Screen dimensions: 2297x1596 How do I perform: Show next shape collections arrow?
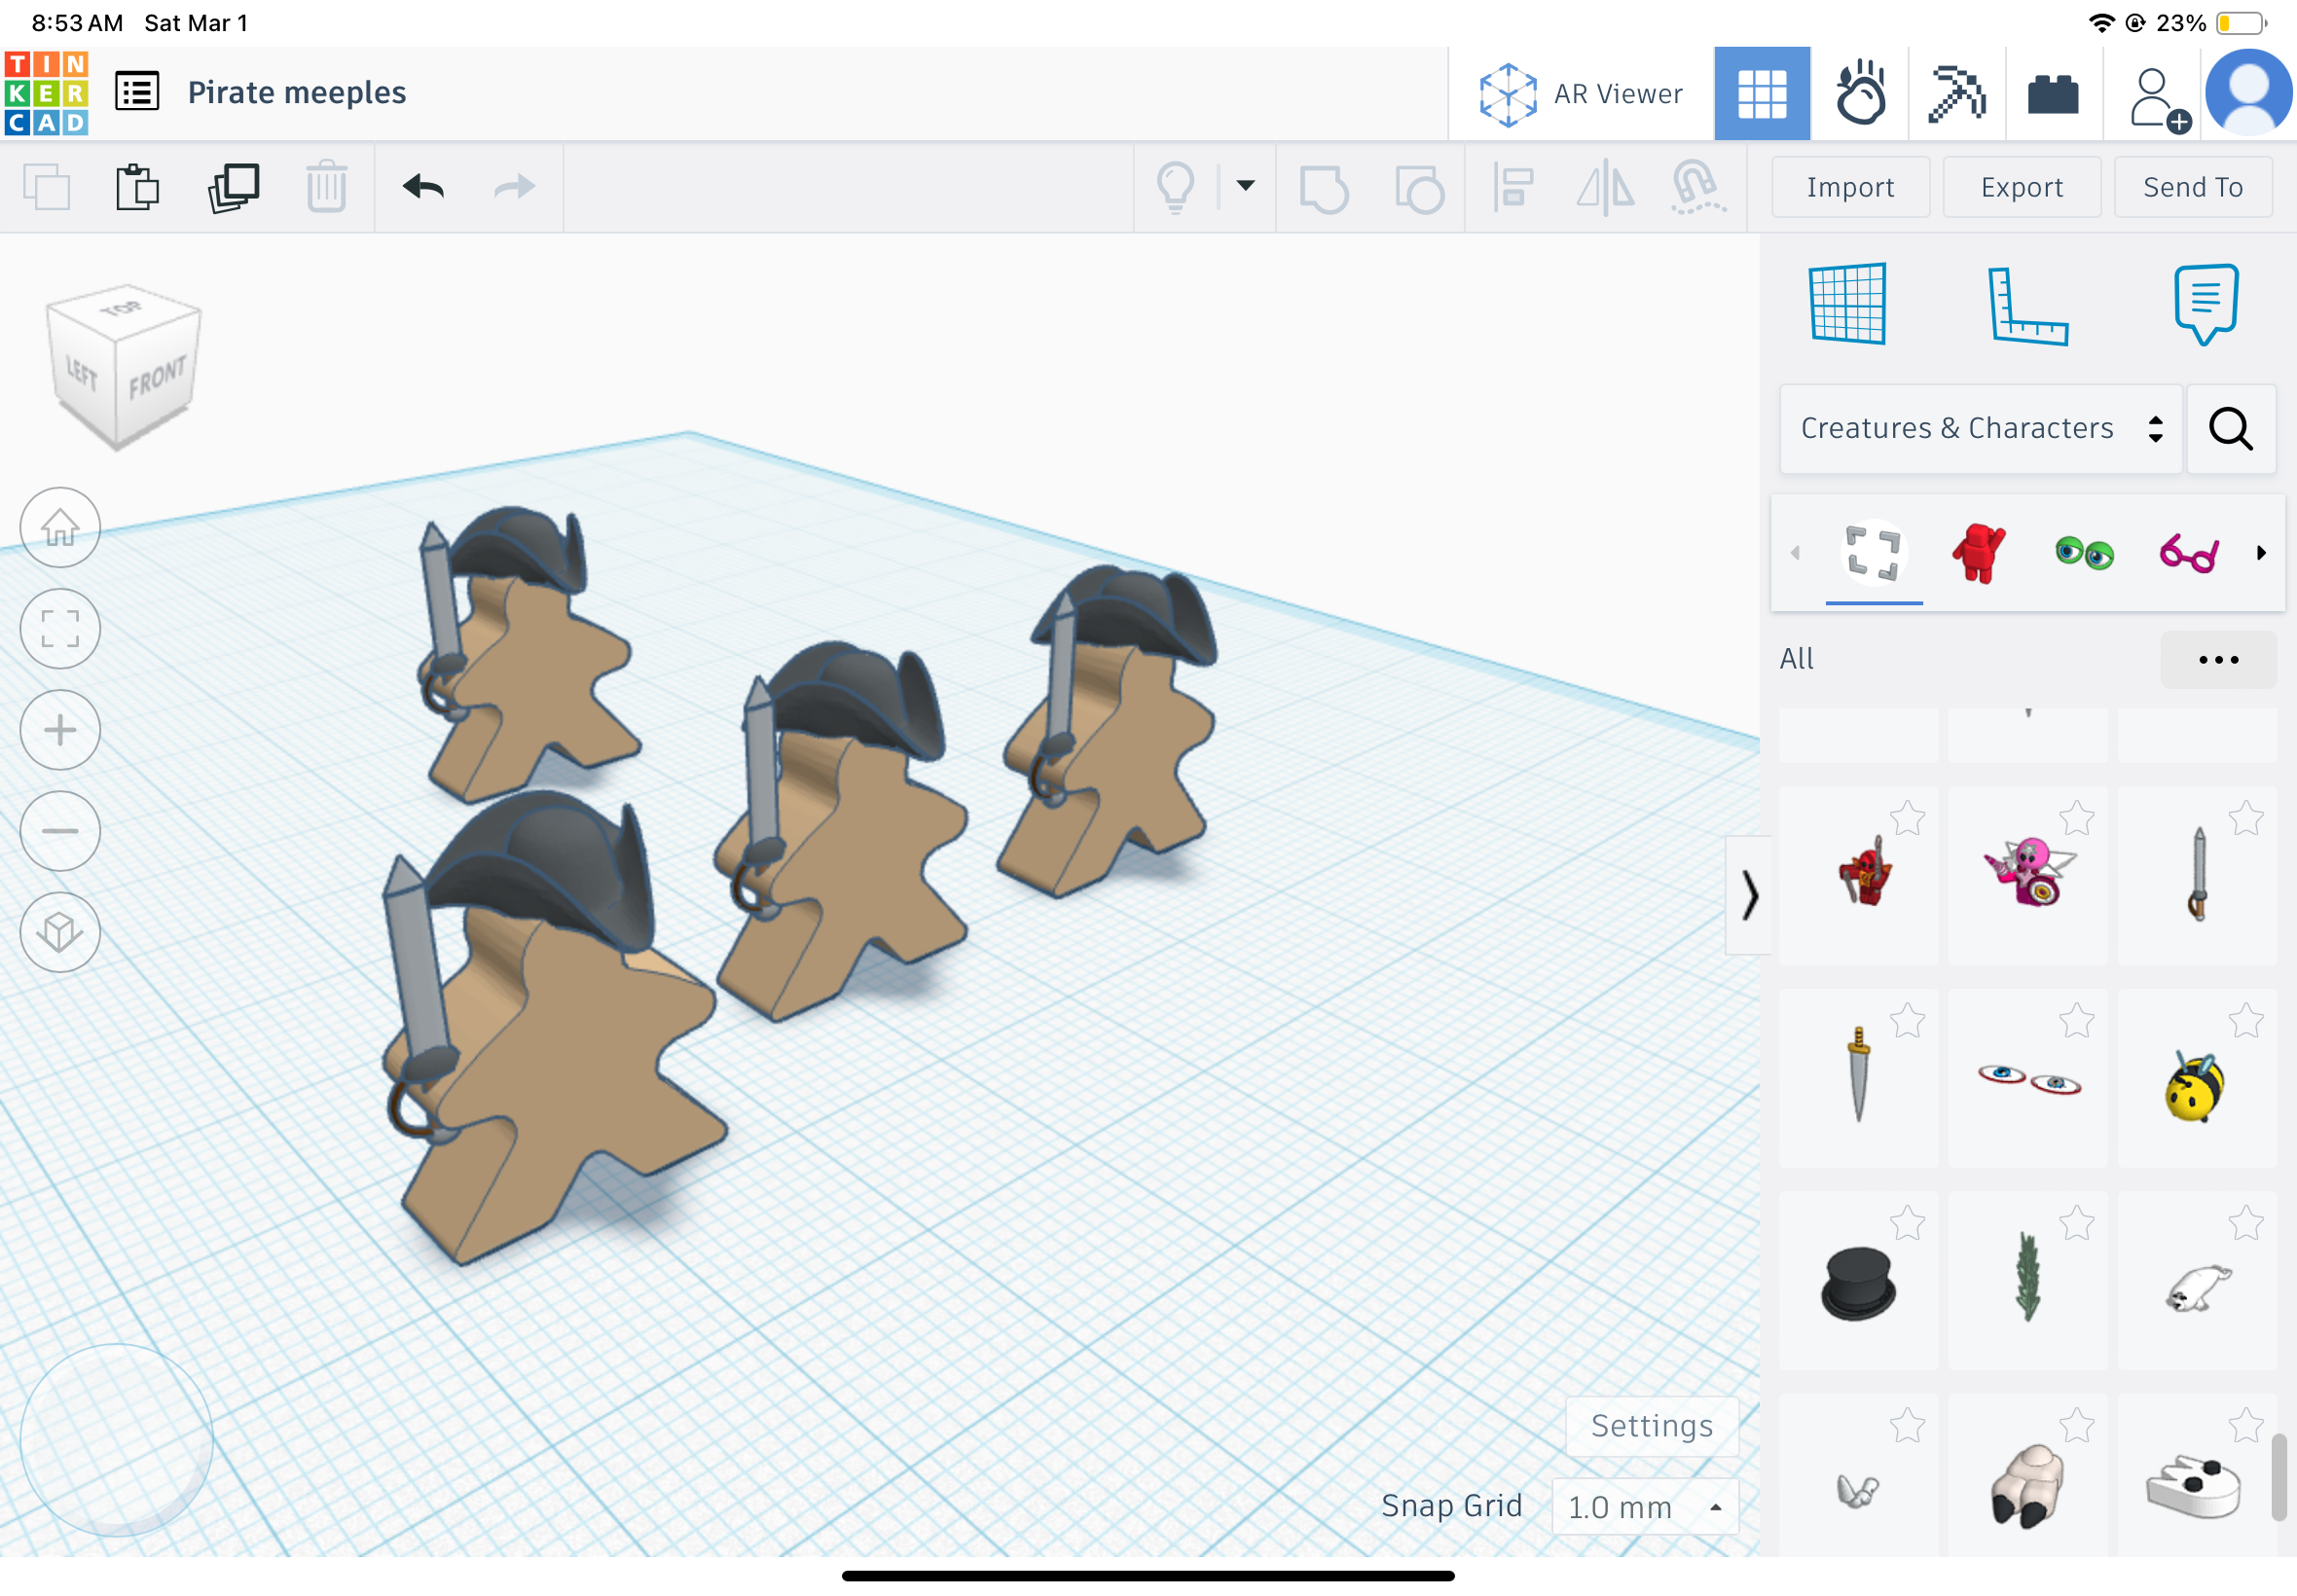click(2261, 552)
